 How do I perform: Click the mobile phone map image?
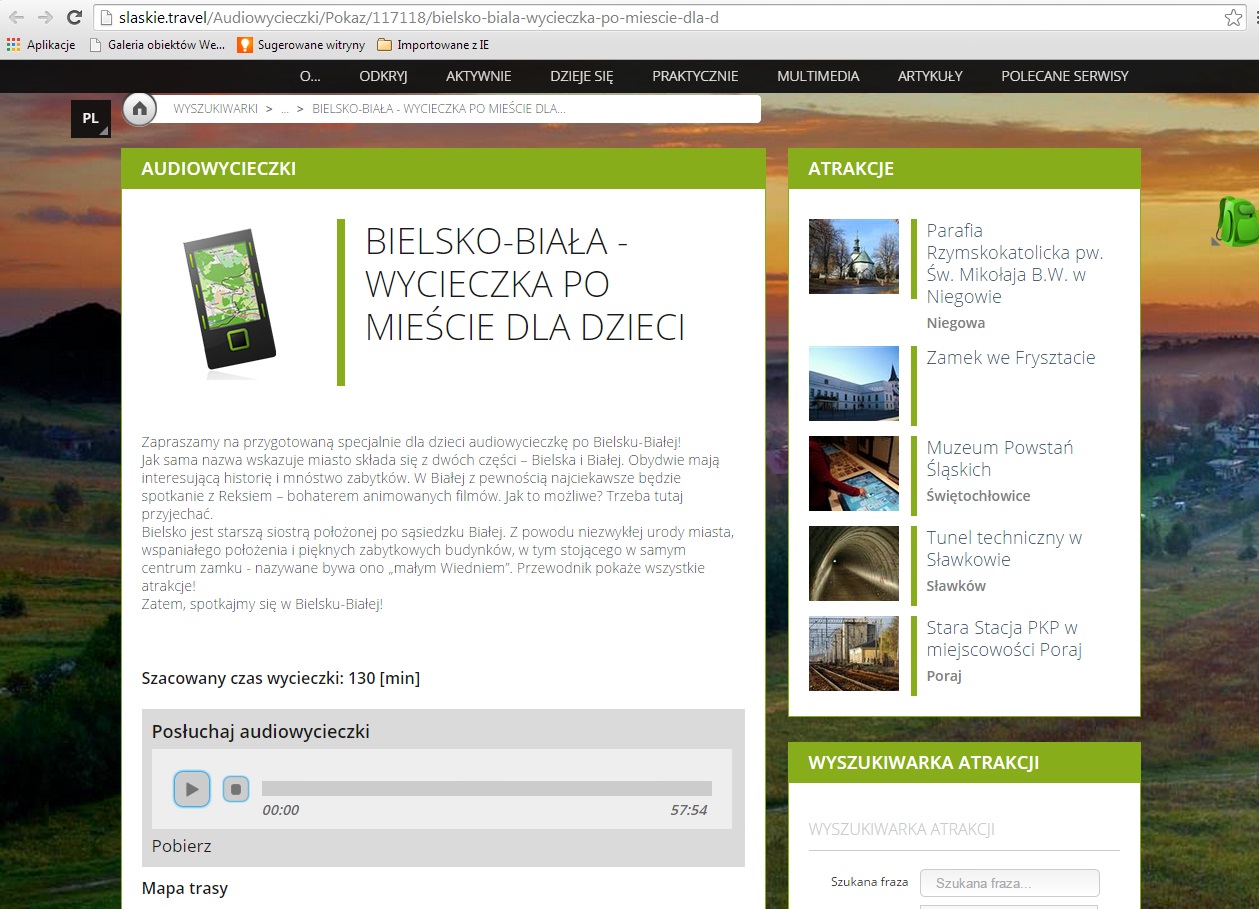(x=230, y=303)
